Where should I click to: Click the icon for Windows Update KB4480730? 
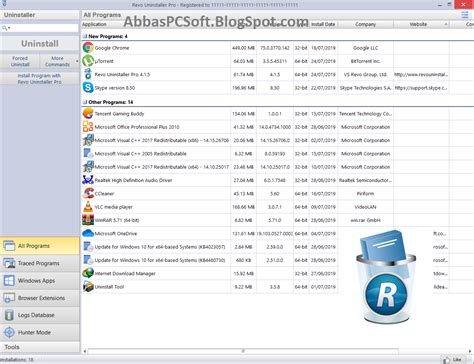pyautogui.click(x=88, y=260)
